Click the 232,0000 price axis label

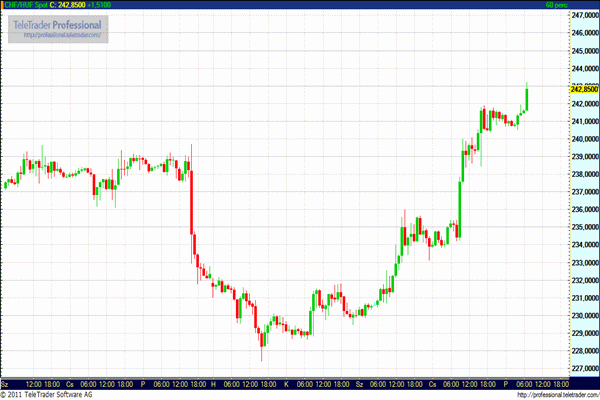tap(585, 281)
